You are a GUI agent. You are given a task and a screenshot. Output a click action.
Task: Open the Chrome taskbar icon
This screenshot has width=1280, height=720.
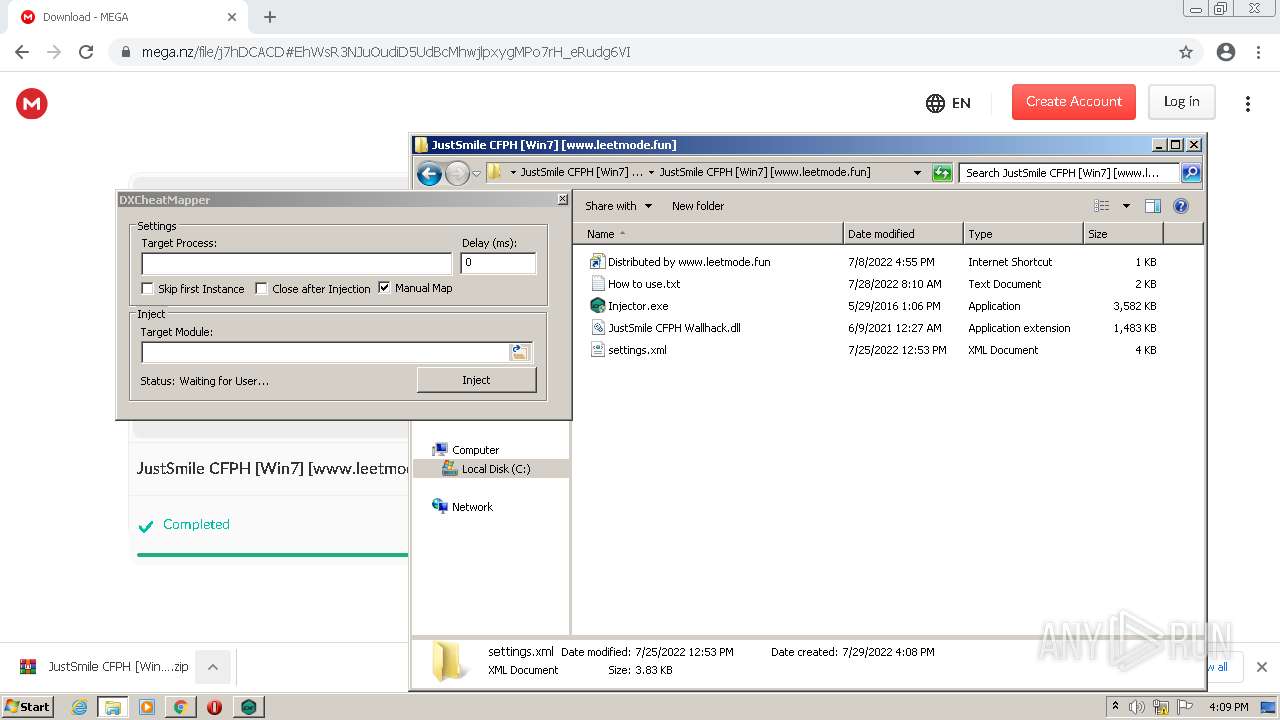coord(180,707)
